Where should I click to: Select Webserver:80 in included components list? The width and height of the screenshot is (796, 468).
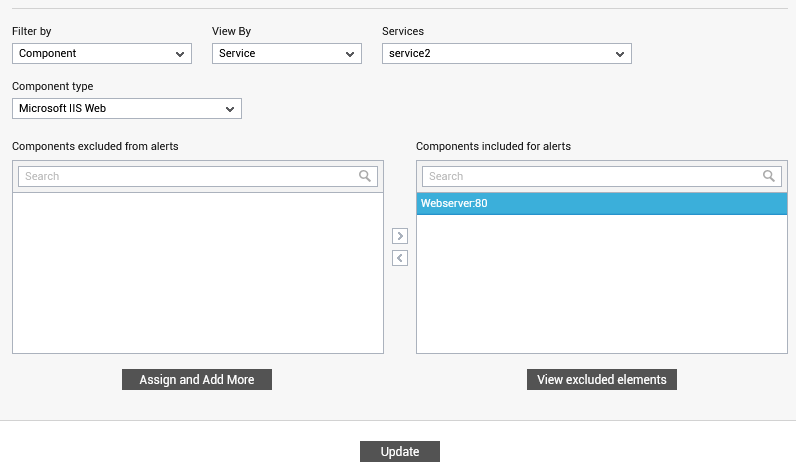click(x=602, y=204)
